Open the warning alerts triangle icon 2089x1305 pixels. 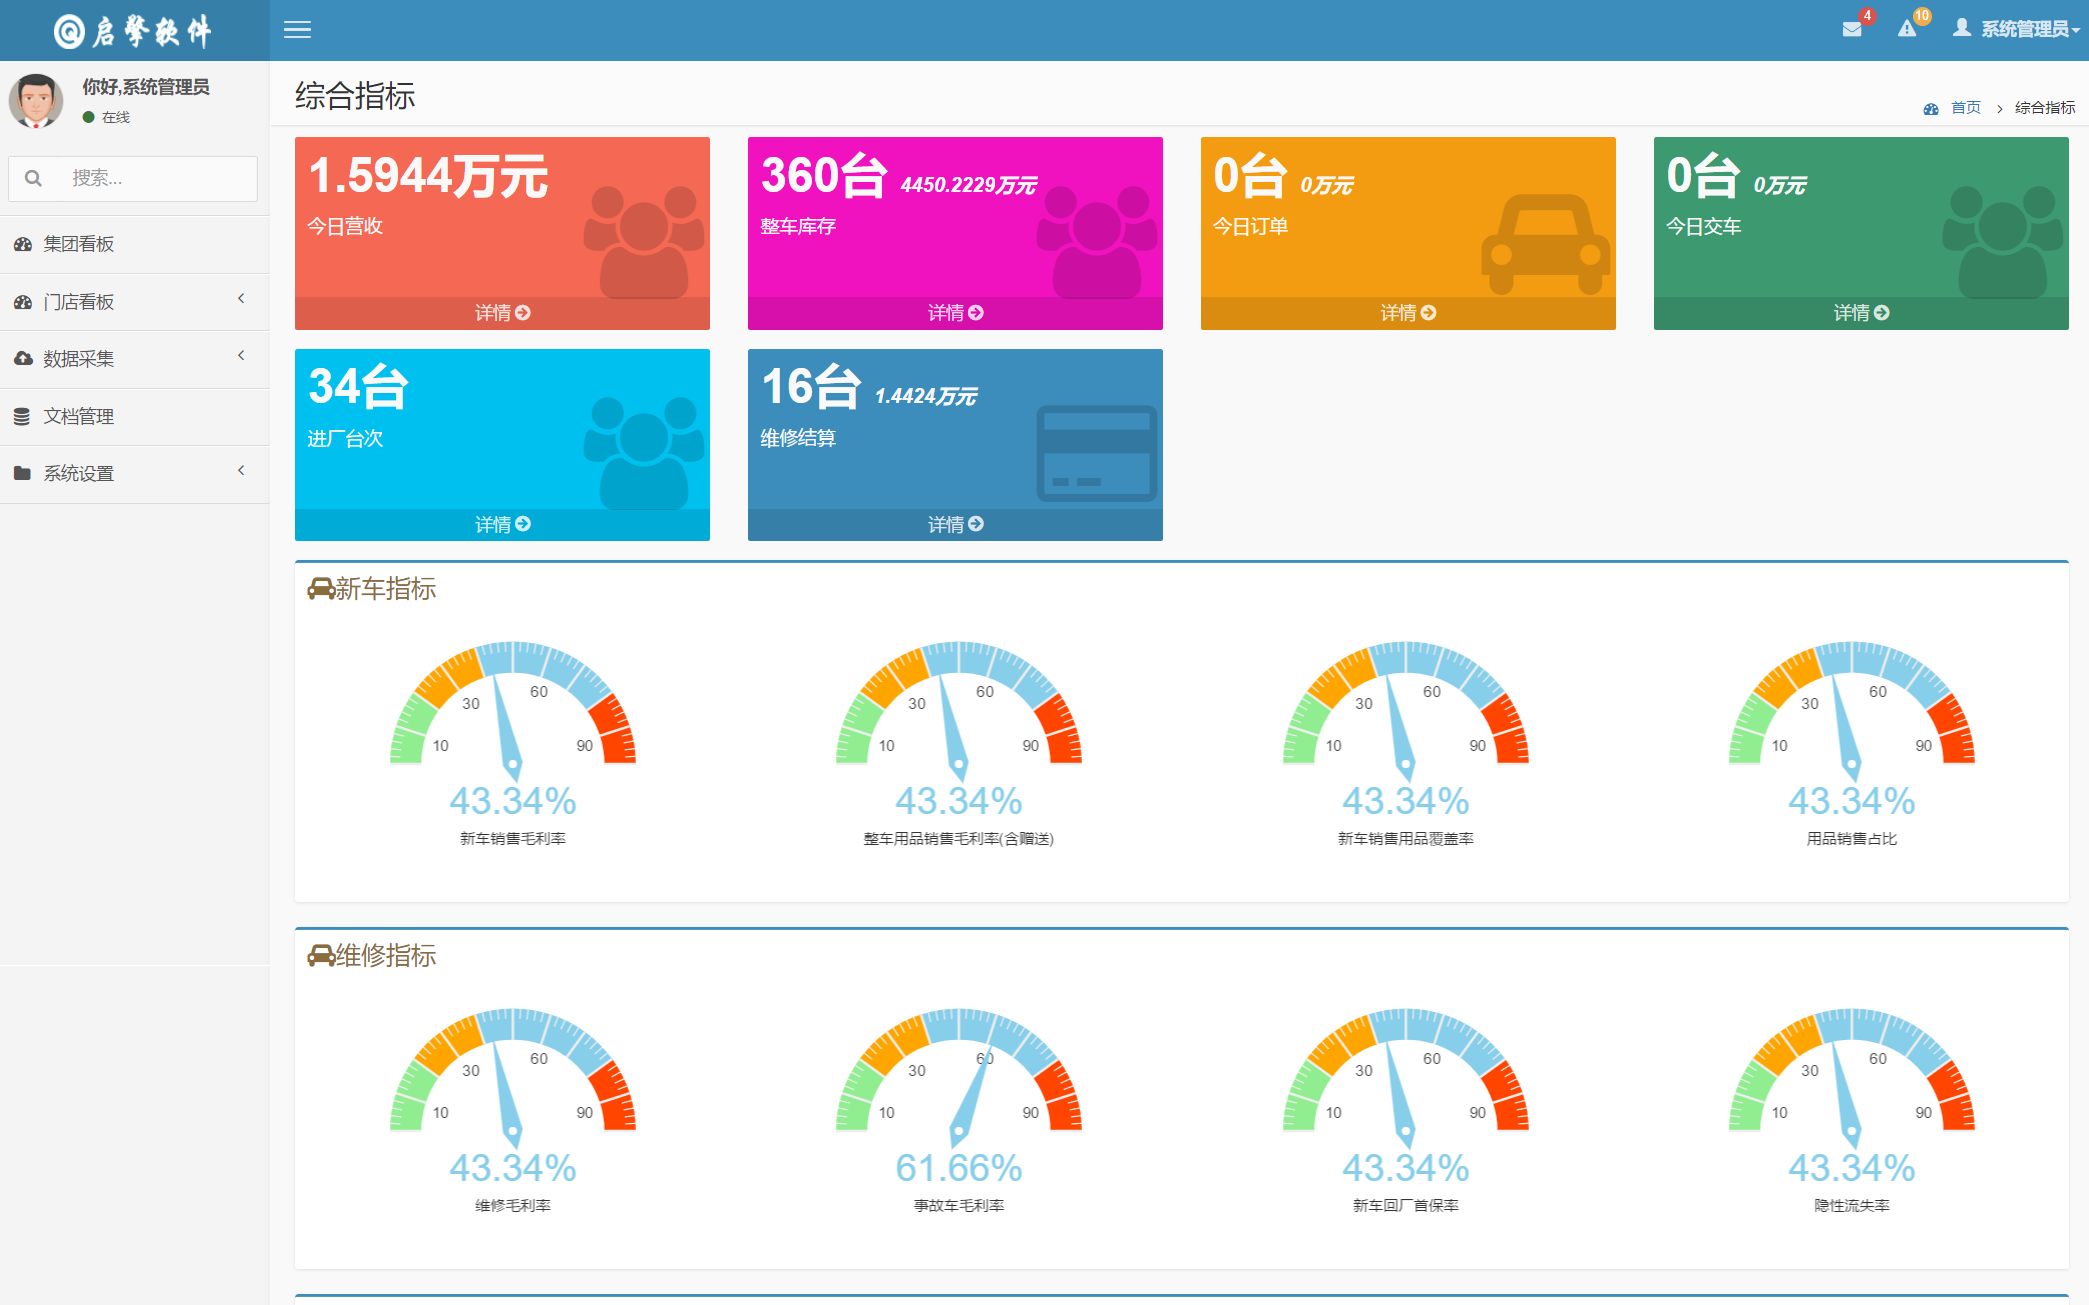[x=1906, y=29]
